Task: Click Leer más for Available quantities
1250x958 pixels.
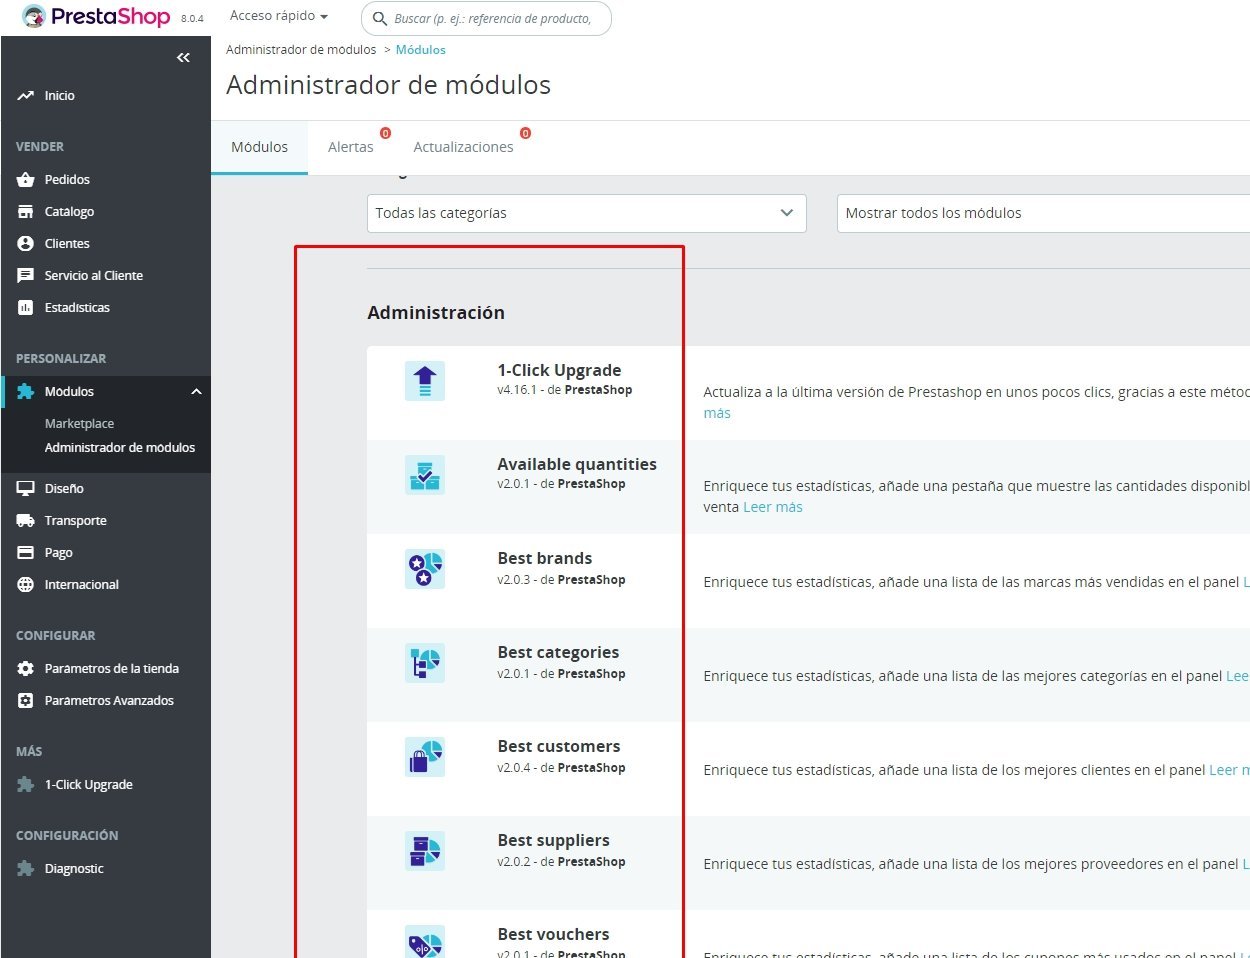Action: (x=773, y=507)
